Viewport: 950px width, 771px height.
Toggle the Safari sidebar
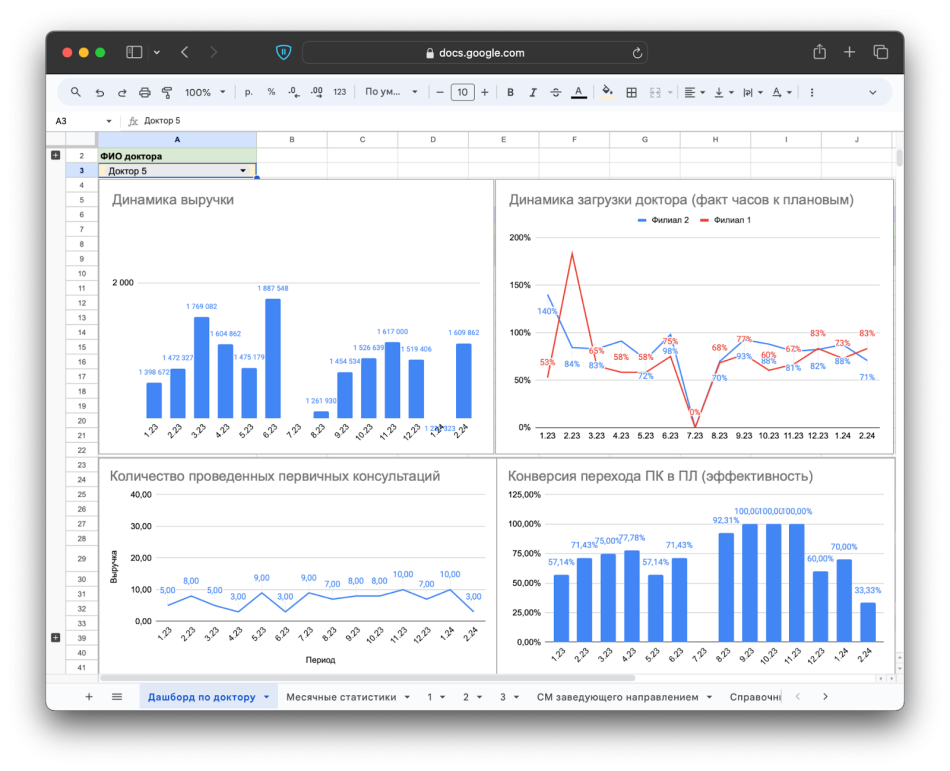click(134, 52)
